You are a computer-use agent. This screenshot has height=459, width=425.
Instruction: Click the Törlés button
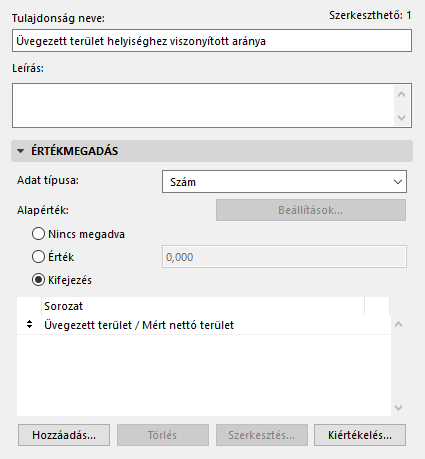163,435
